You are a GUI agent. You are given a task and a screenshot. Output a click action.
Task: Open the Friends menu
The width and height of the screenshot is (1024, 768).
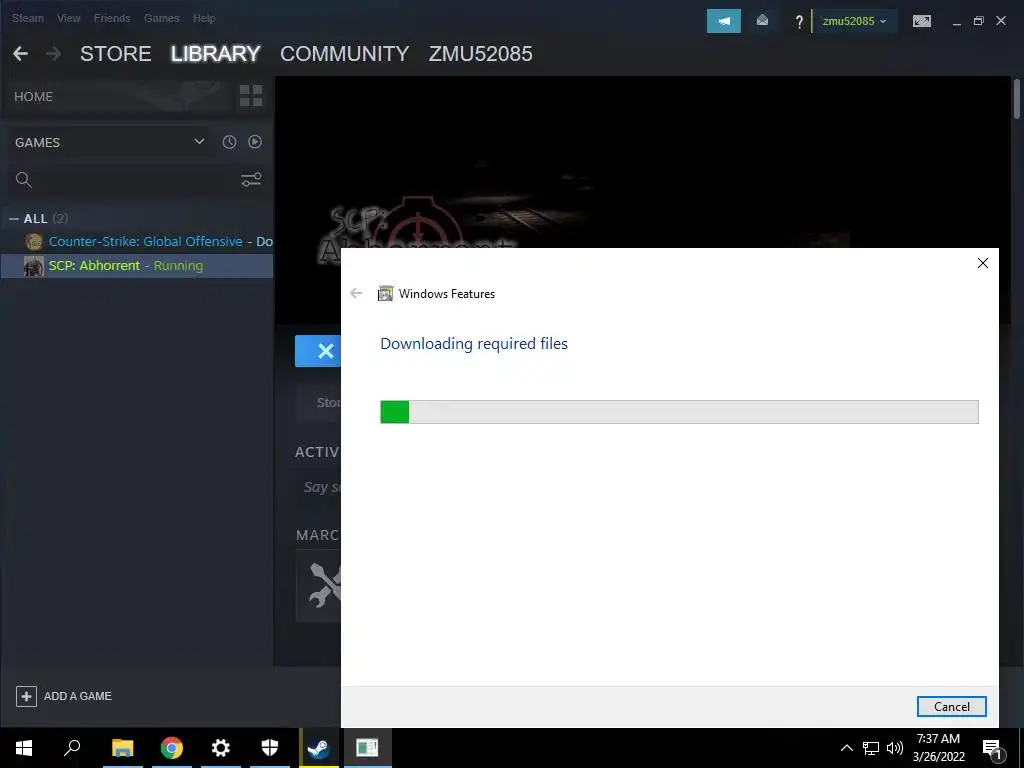pyautogui.click(x=112, y=18)
